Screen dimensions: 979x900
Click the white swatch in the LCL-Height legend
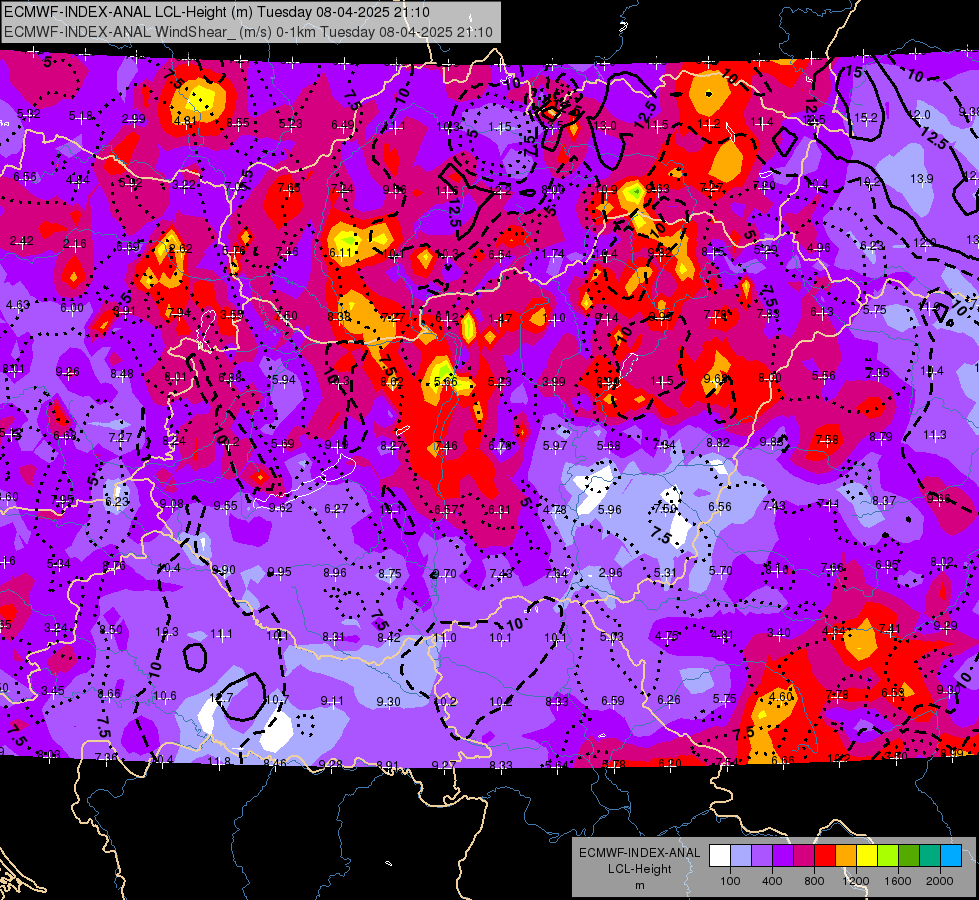tap(720, 856)
